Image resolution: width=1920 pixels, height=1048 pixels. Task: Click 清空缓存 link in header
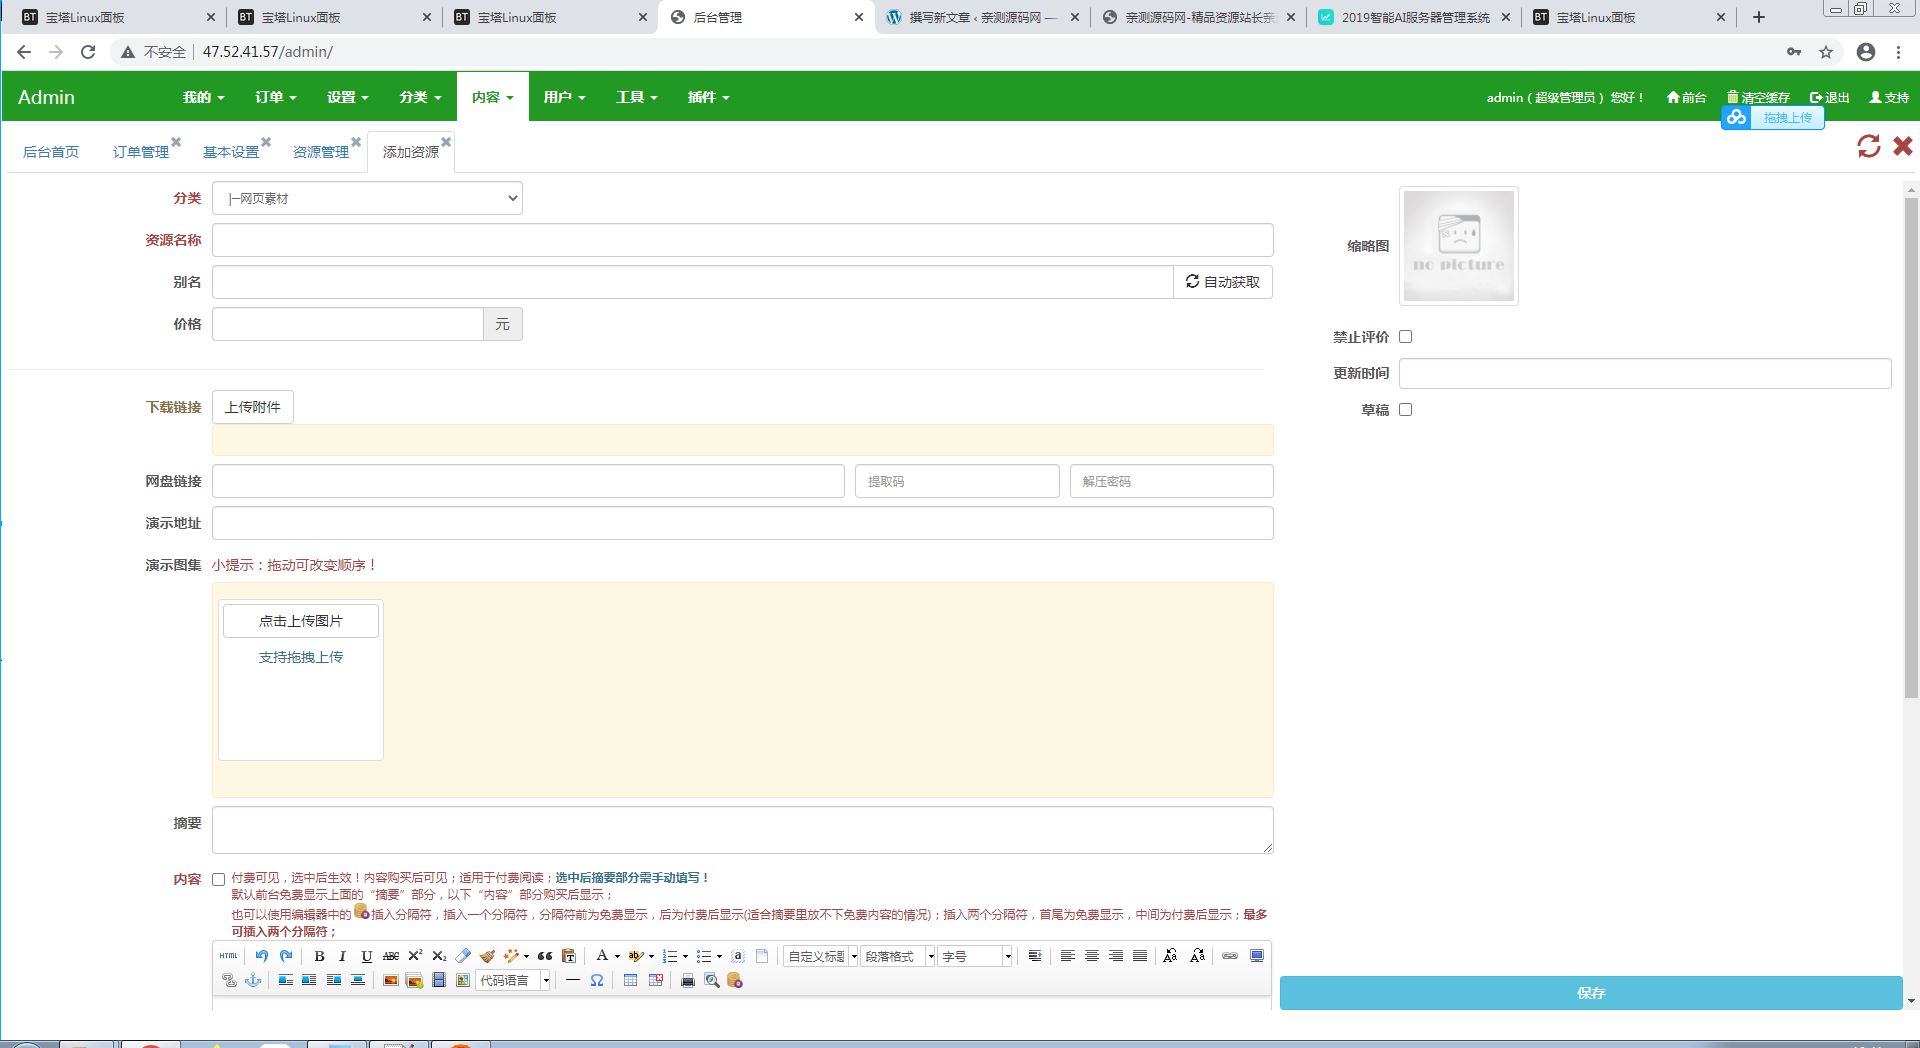coord(1758,97)
